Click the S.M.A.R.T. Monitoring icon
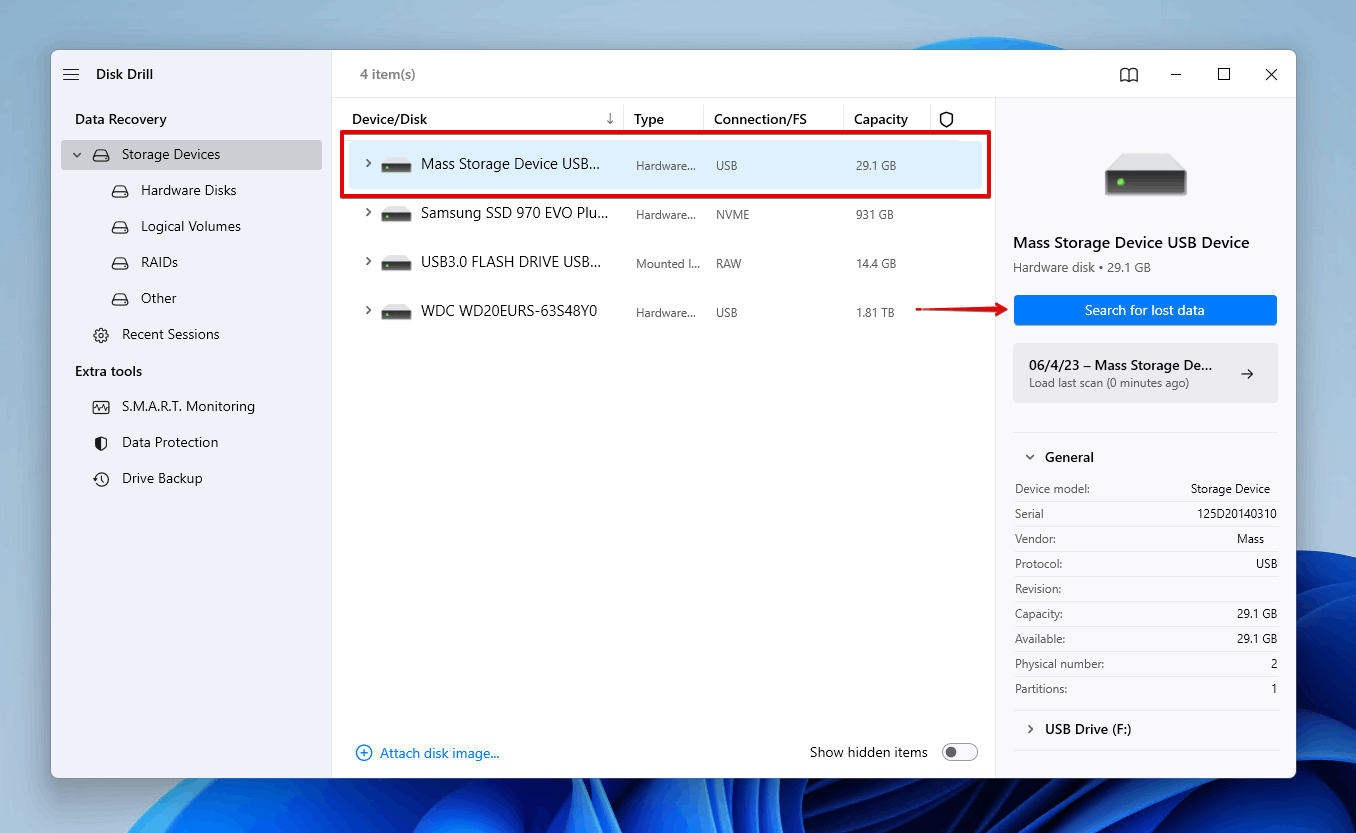 (x=101, y=407)
